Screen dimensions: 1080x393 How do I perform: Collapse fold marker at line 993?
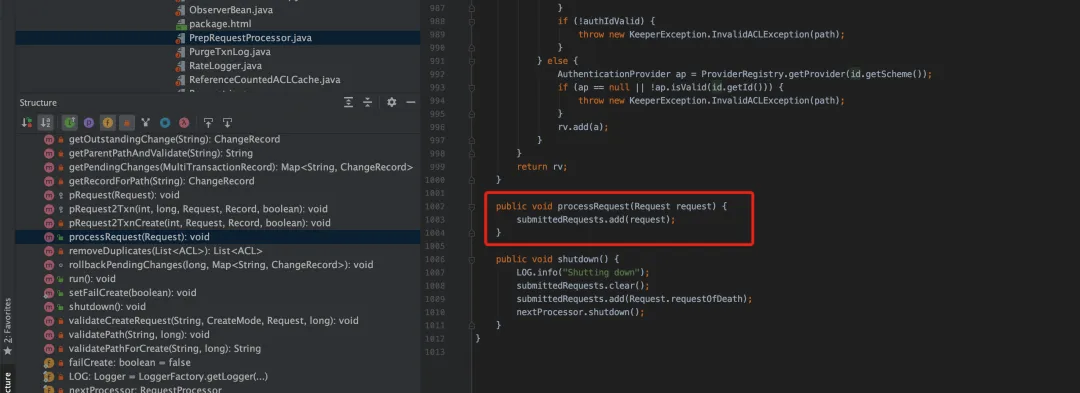472,87
